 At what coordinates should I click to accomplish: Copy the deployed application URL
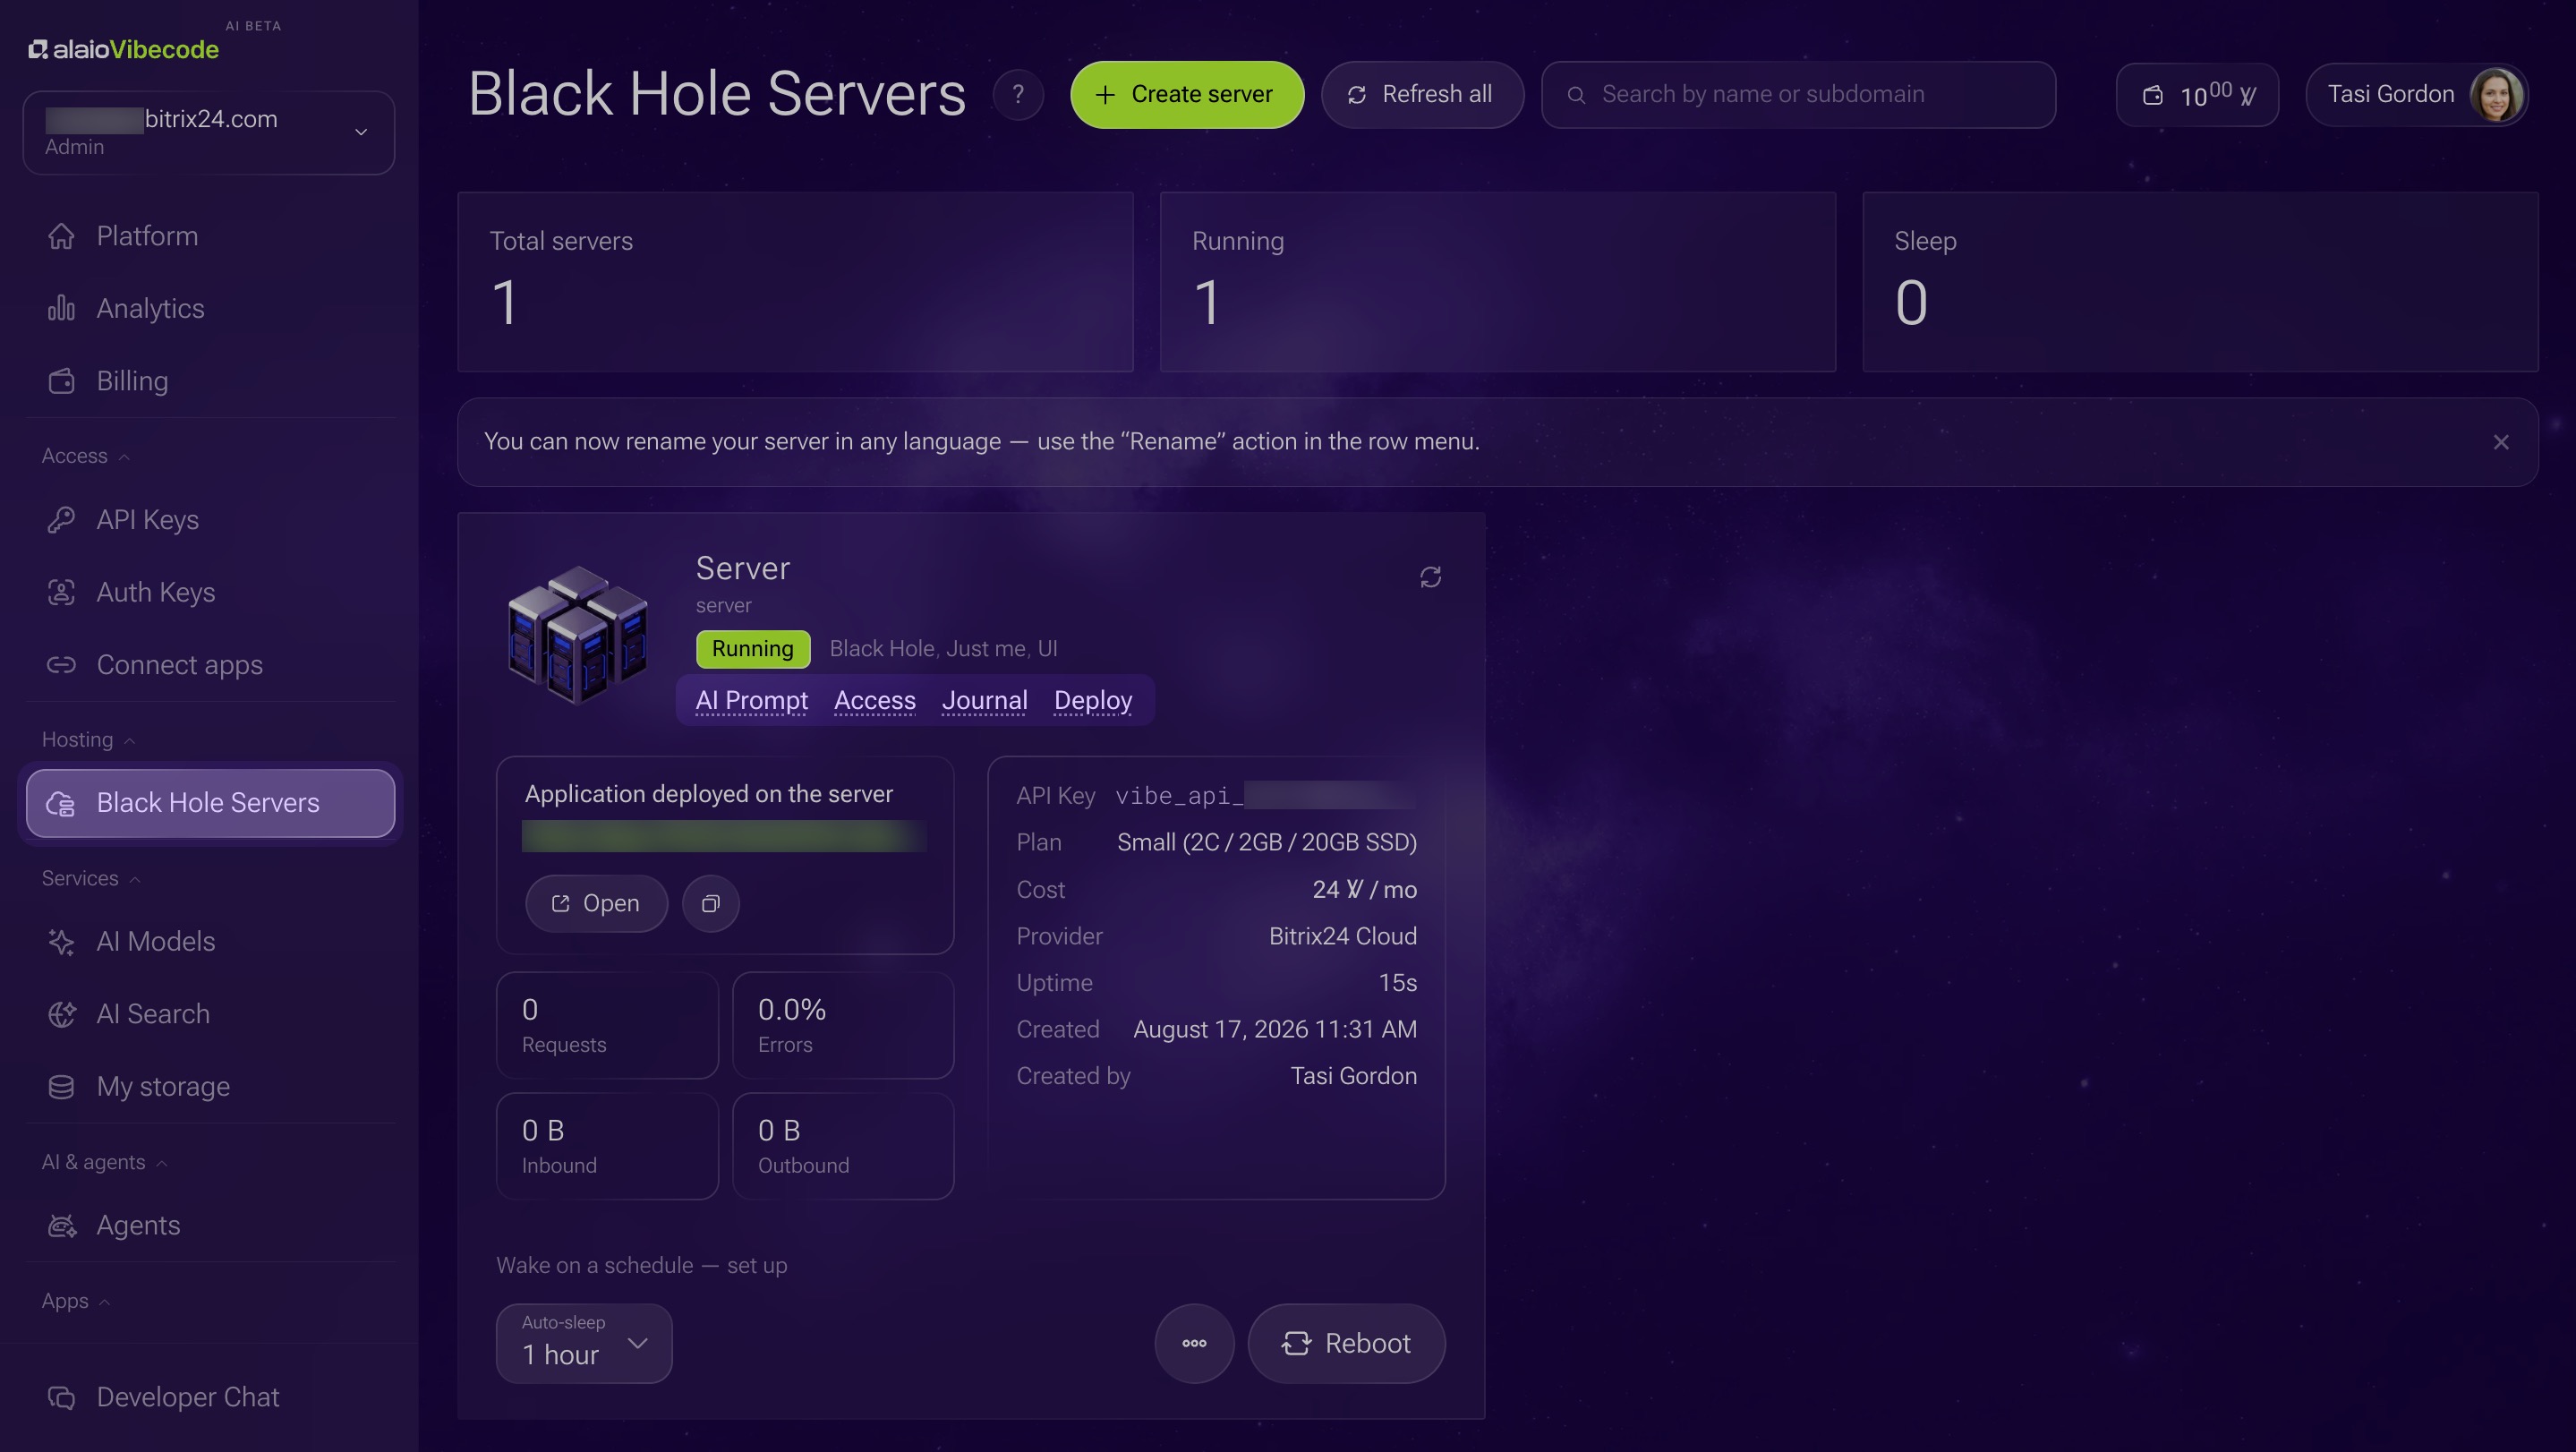(710, 903)
